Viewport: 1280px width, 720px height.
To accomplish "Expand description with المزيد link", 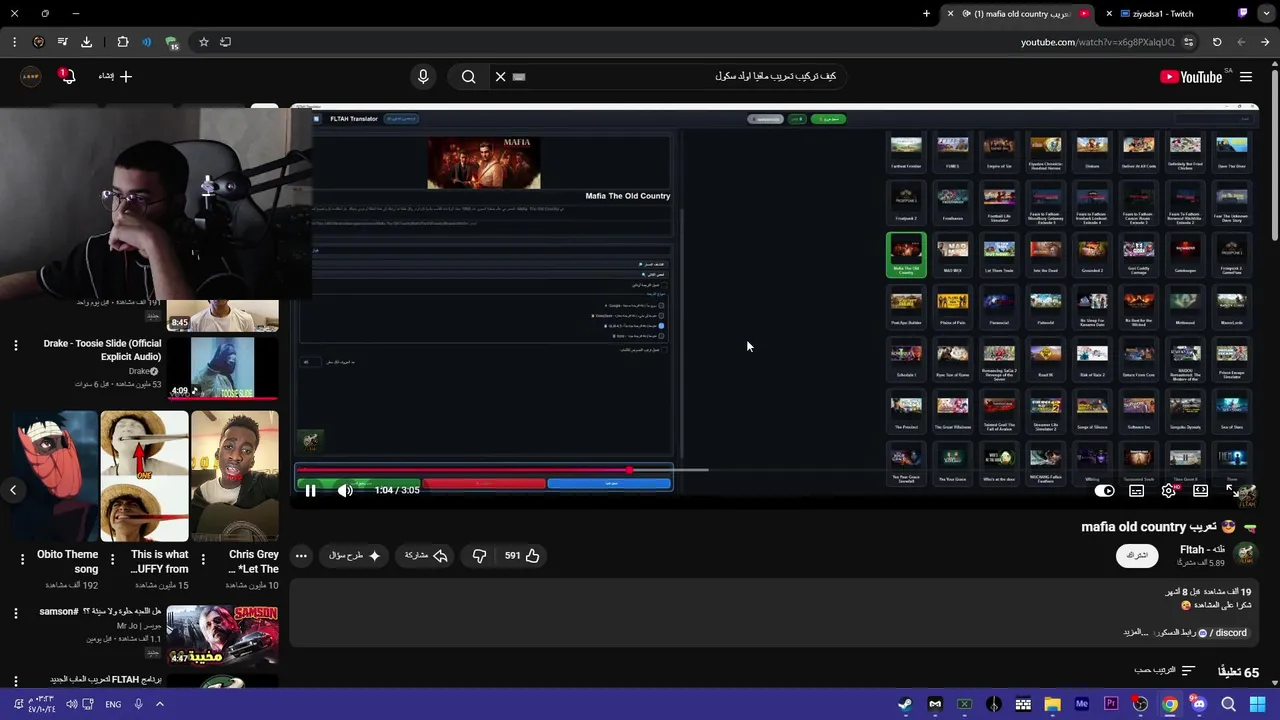I will (1135, 632).
